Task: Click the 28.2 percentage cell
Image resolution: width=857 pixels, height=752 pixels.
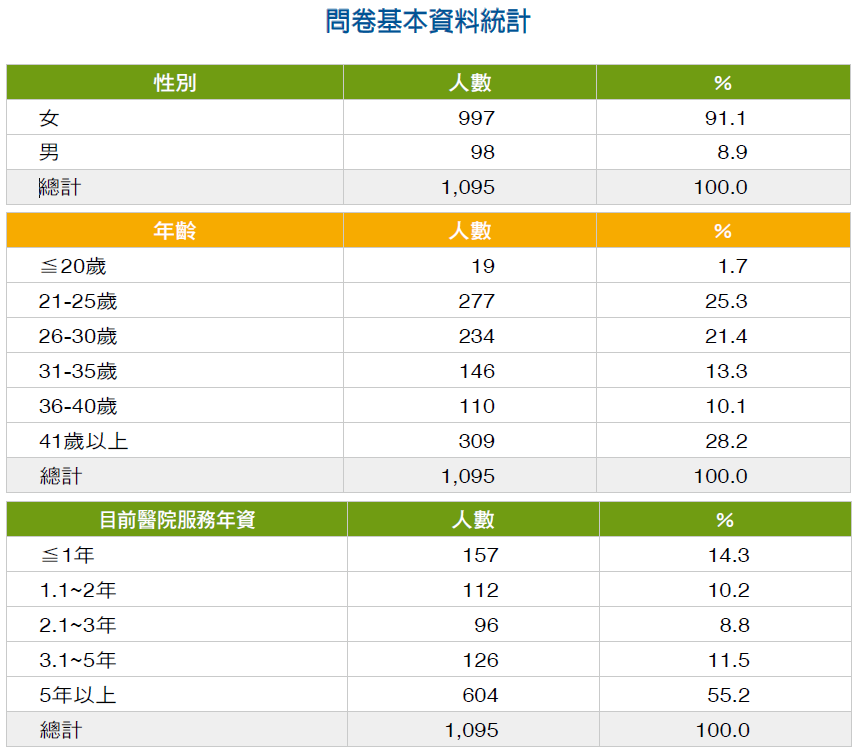Action: tap(726, 441)
